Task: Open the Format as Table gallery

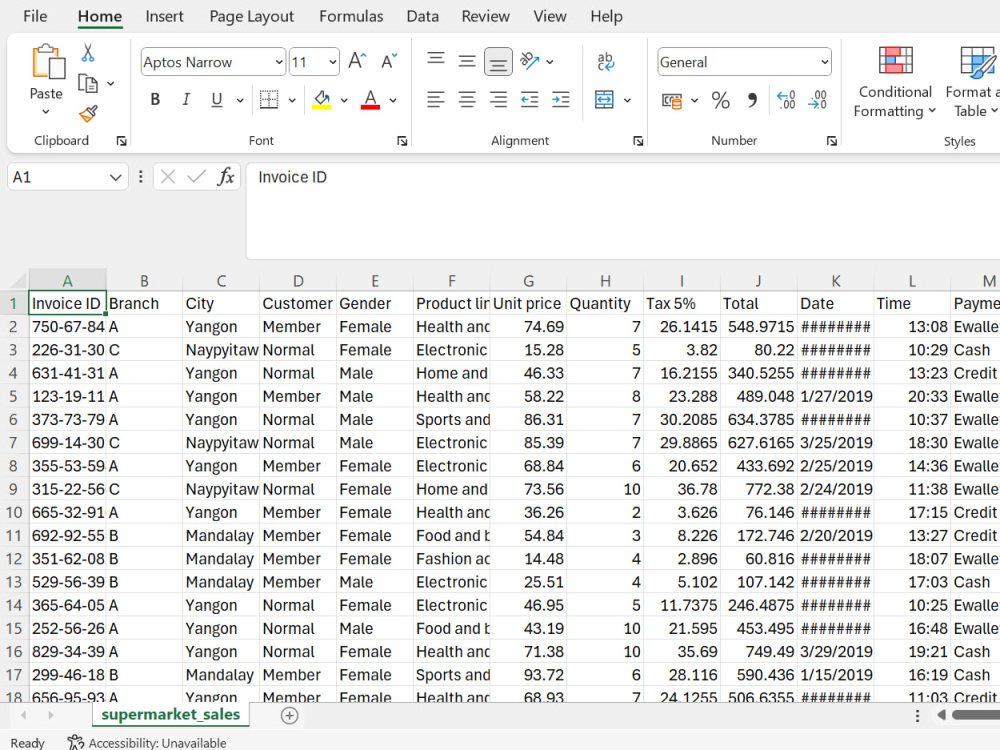Action: (x=973, y=82)
